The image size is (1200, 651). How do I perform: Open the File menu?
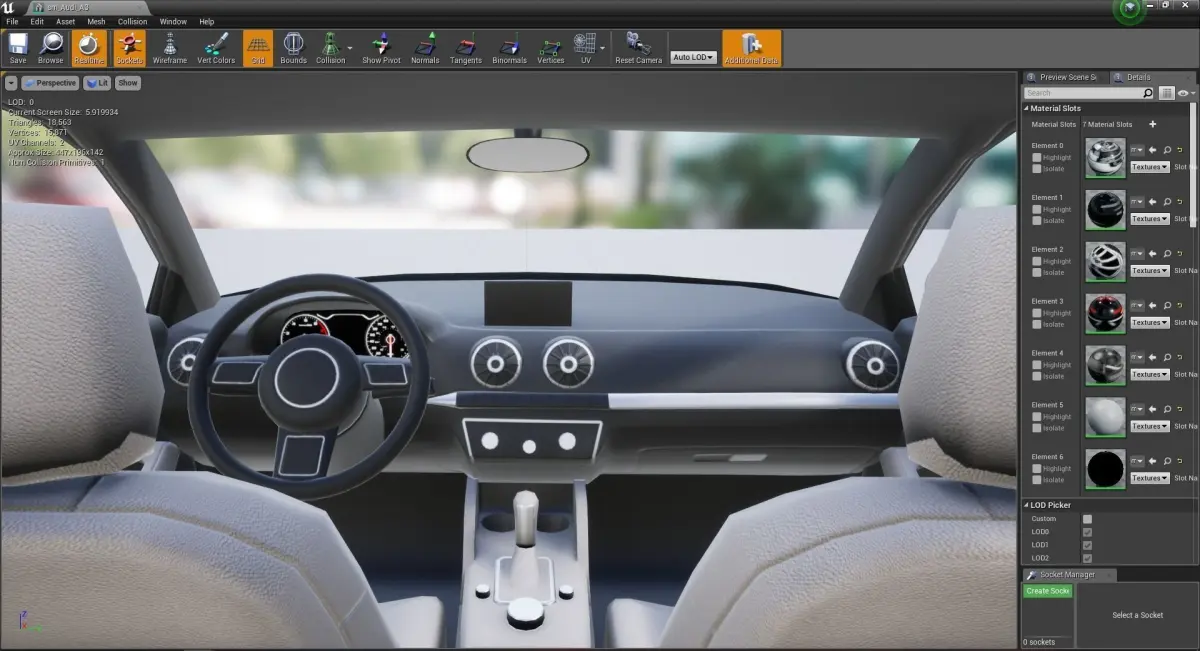click(10, 21)
